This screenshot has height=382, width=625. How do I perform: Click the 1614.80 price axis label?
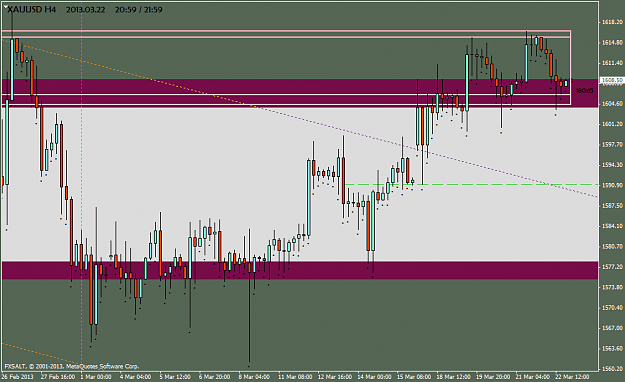tap(612, 42)
